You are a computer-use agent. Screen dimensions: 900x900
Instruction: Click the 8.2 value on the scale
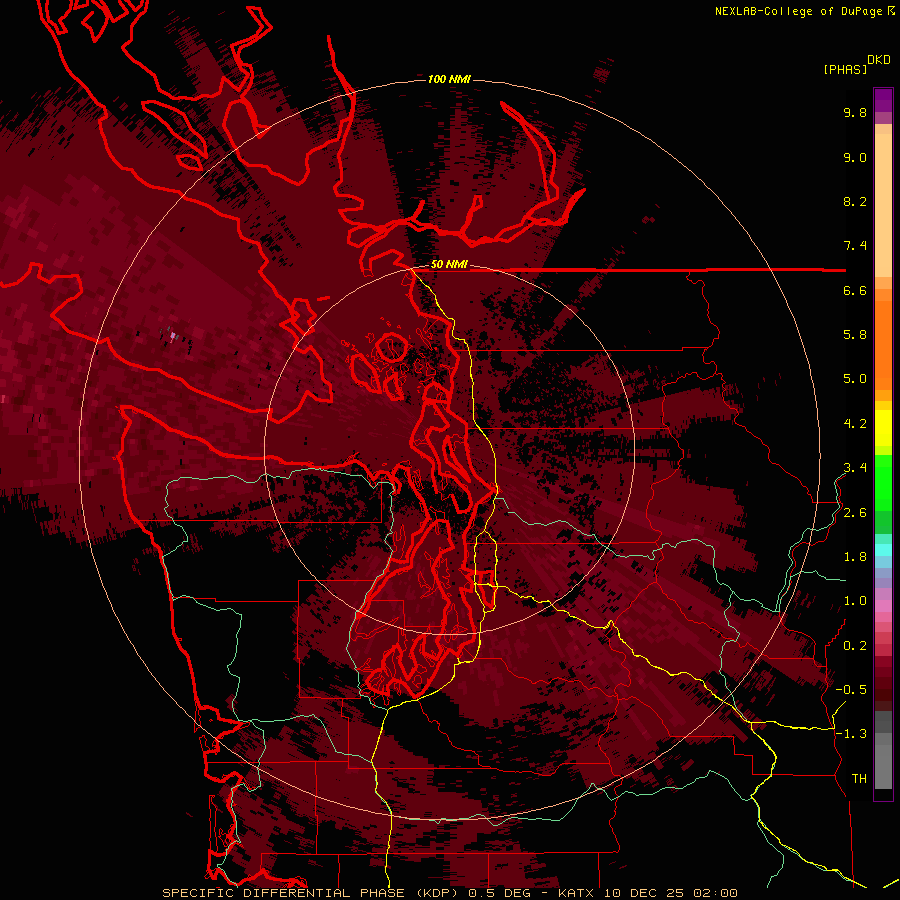855,201
